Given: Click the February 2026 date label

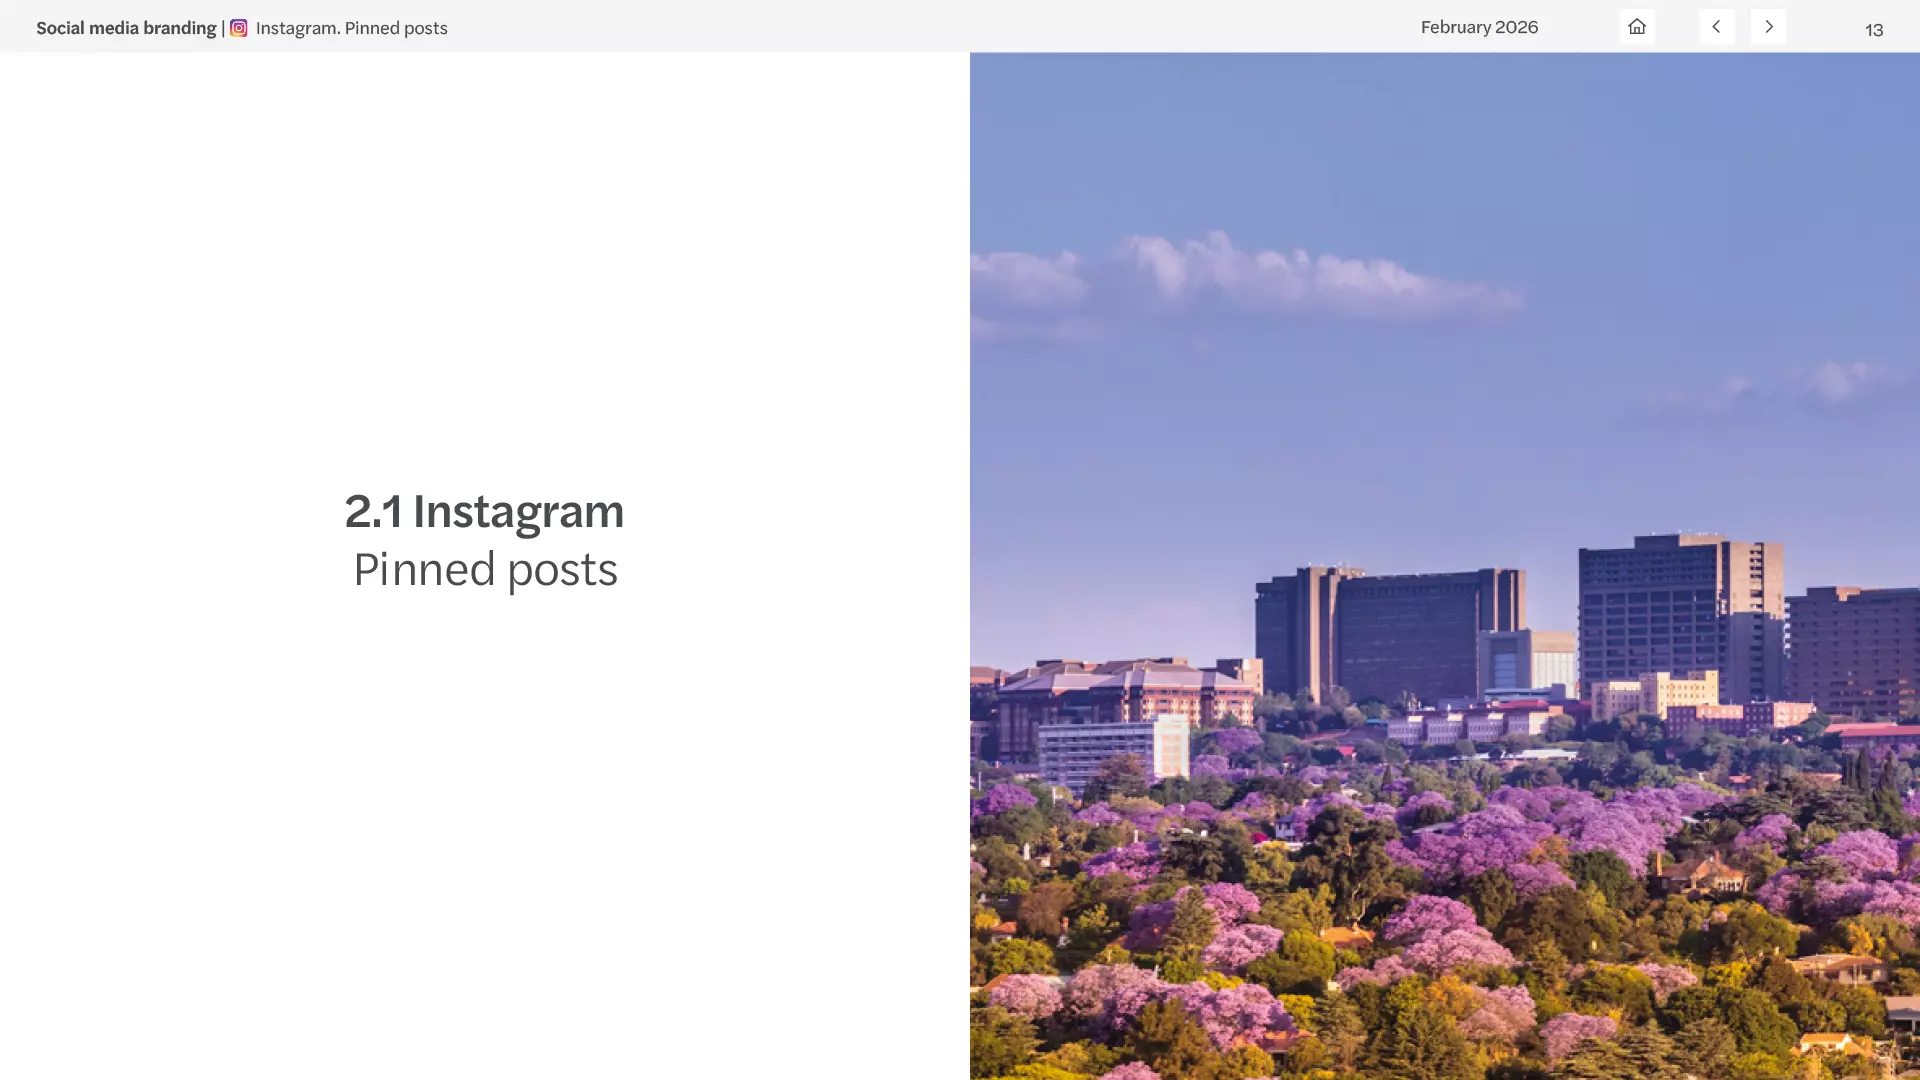Looking at the screenshot, I should 1479,27.
